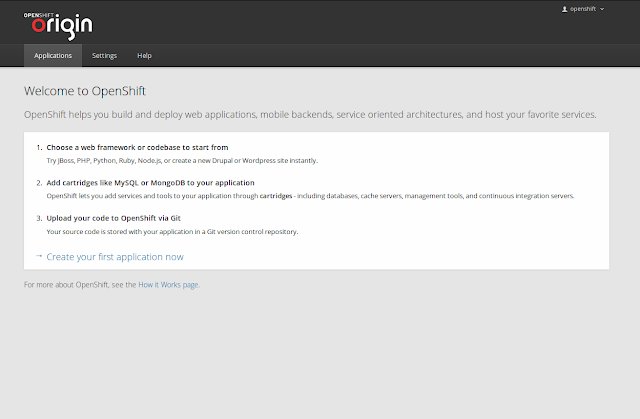Click the openshift username text
This screenshot has height=419, width=640.
(583, 9)
